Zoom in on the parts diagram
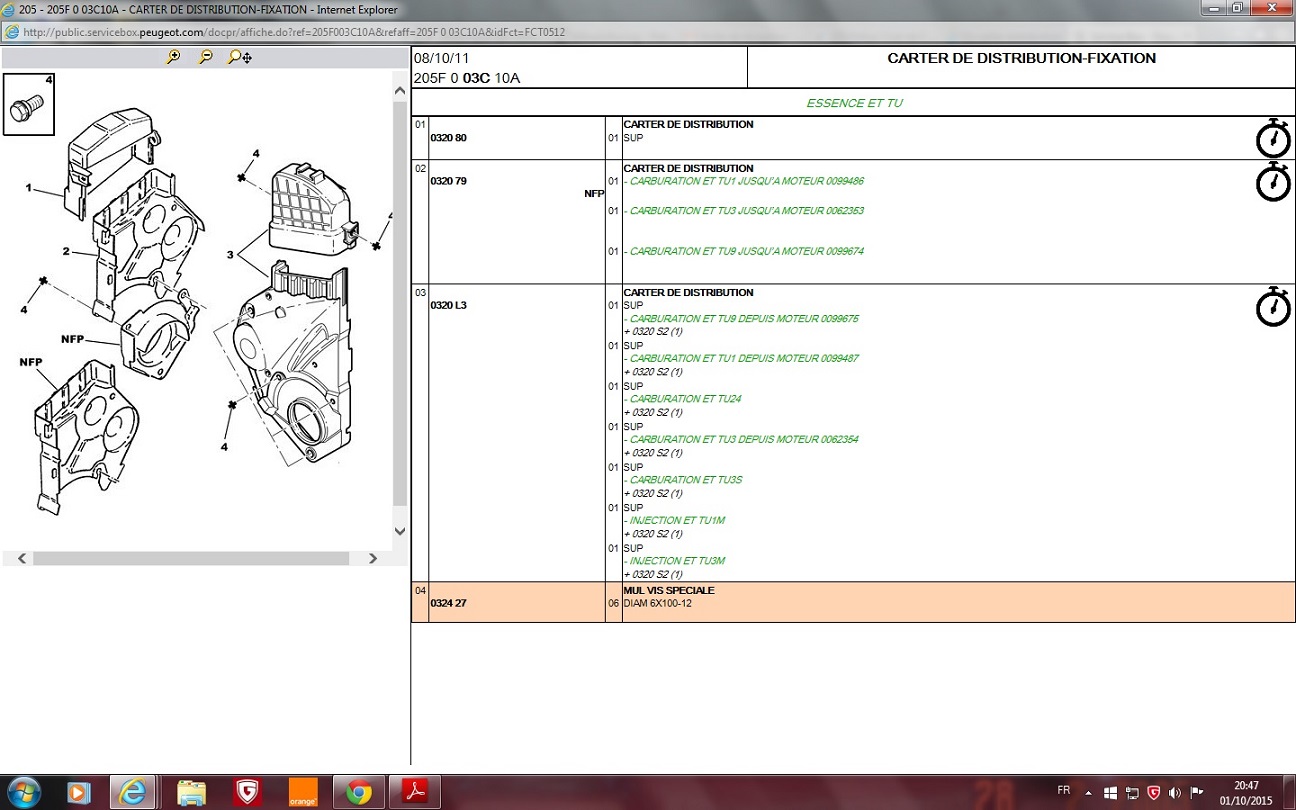This screenshot has height=810, width=1296. tap(173, 58)
